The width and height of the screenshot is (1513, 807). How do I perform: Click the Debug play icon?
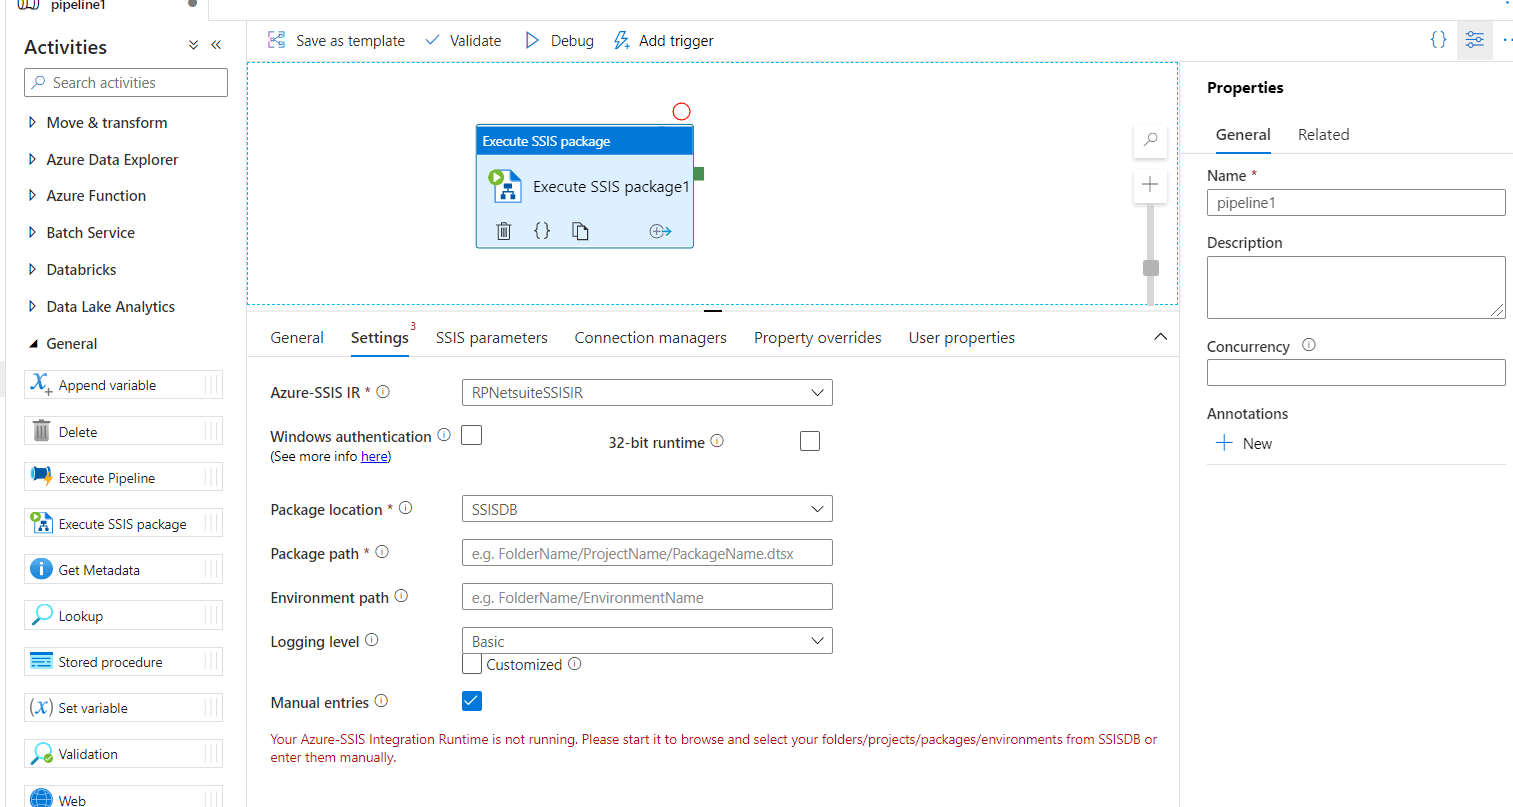point(532,40)
